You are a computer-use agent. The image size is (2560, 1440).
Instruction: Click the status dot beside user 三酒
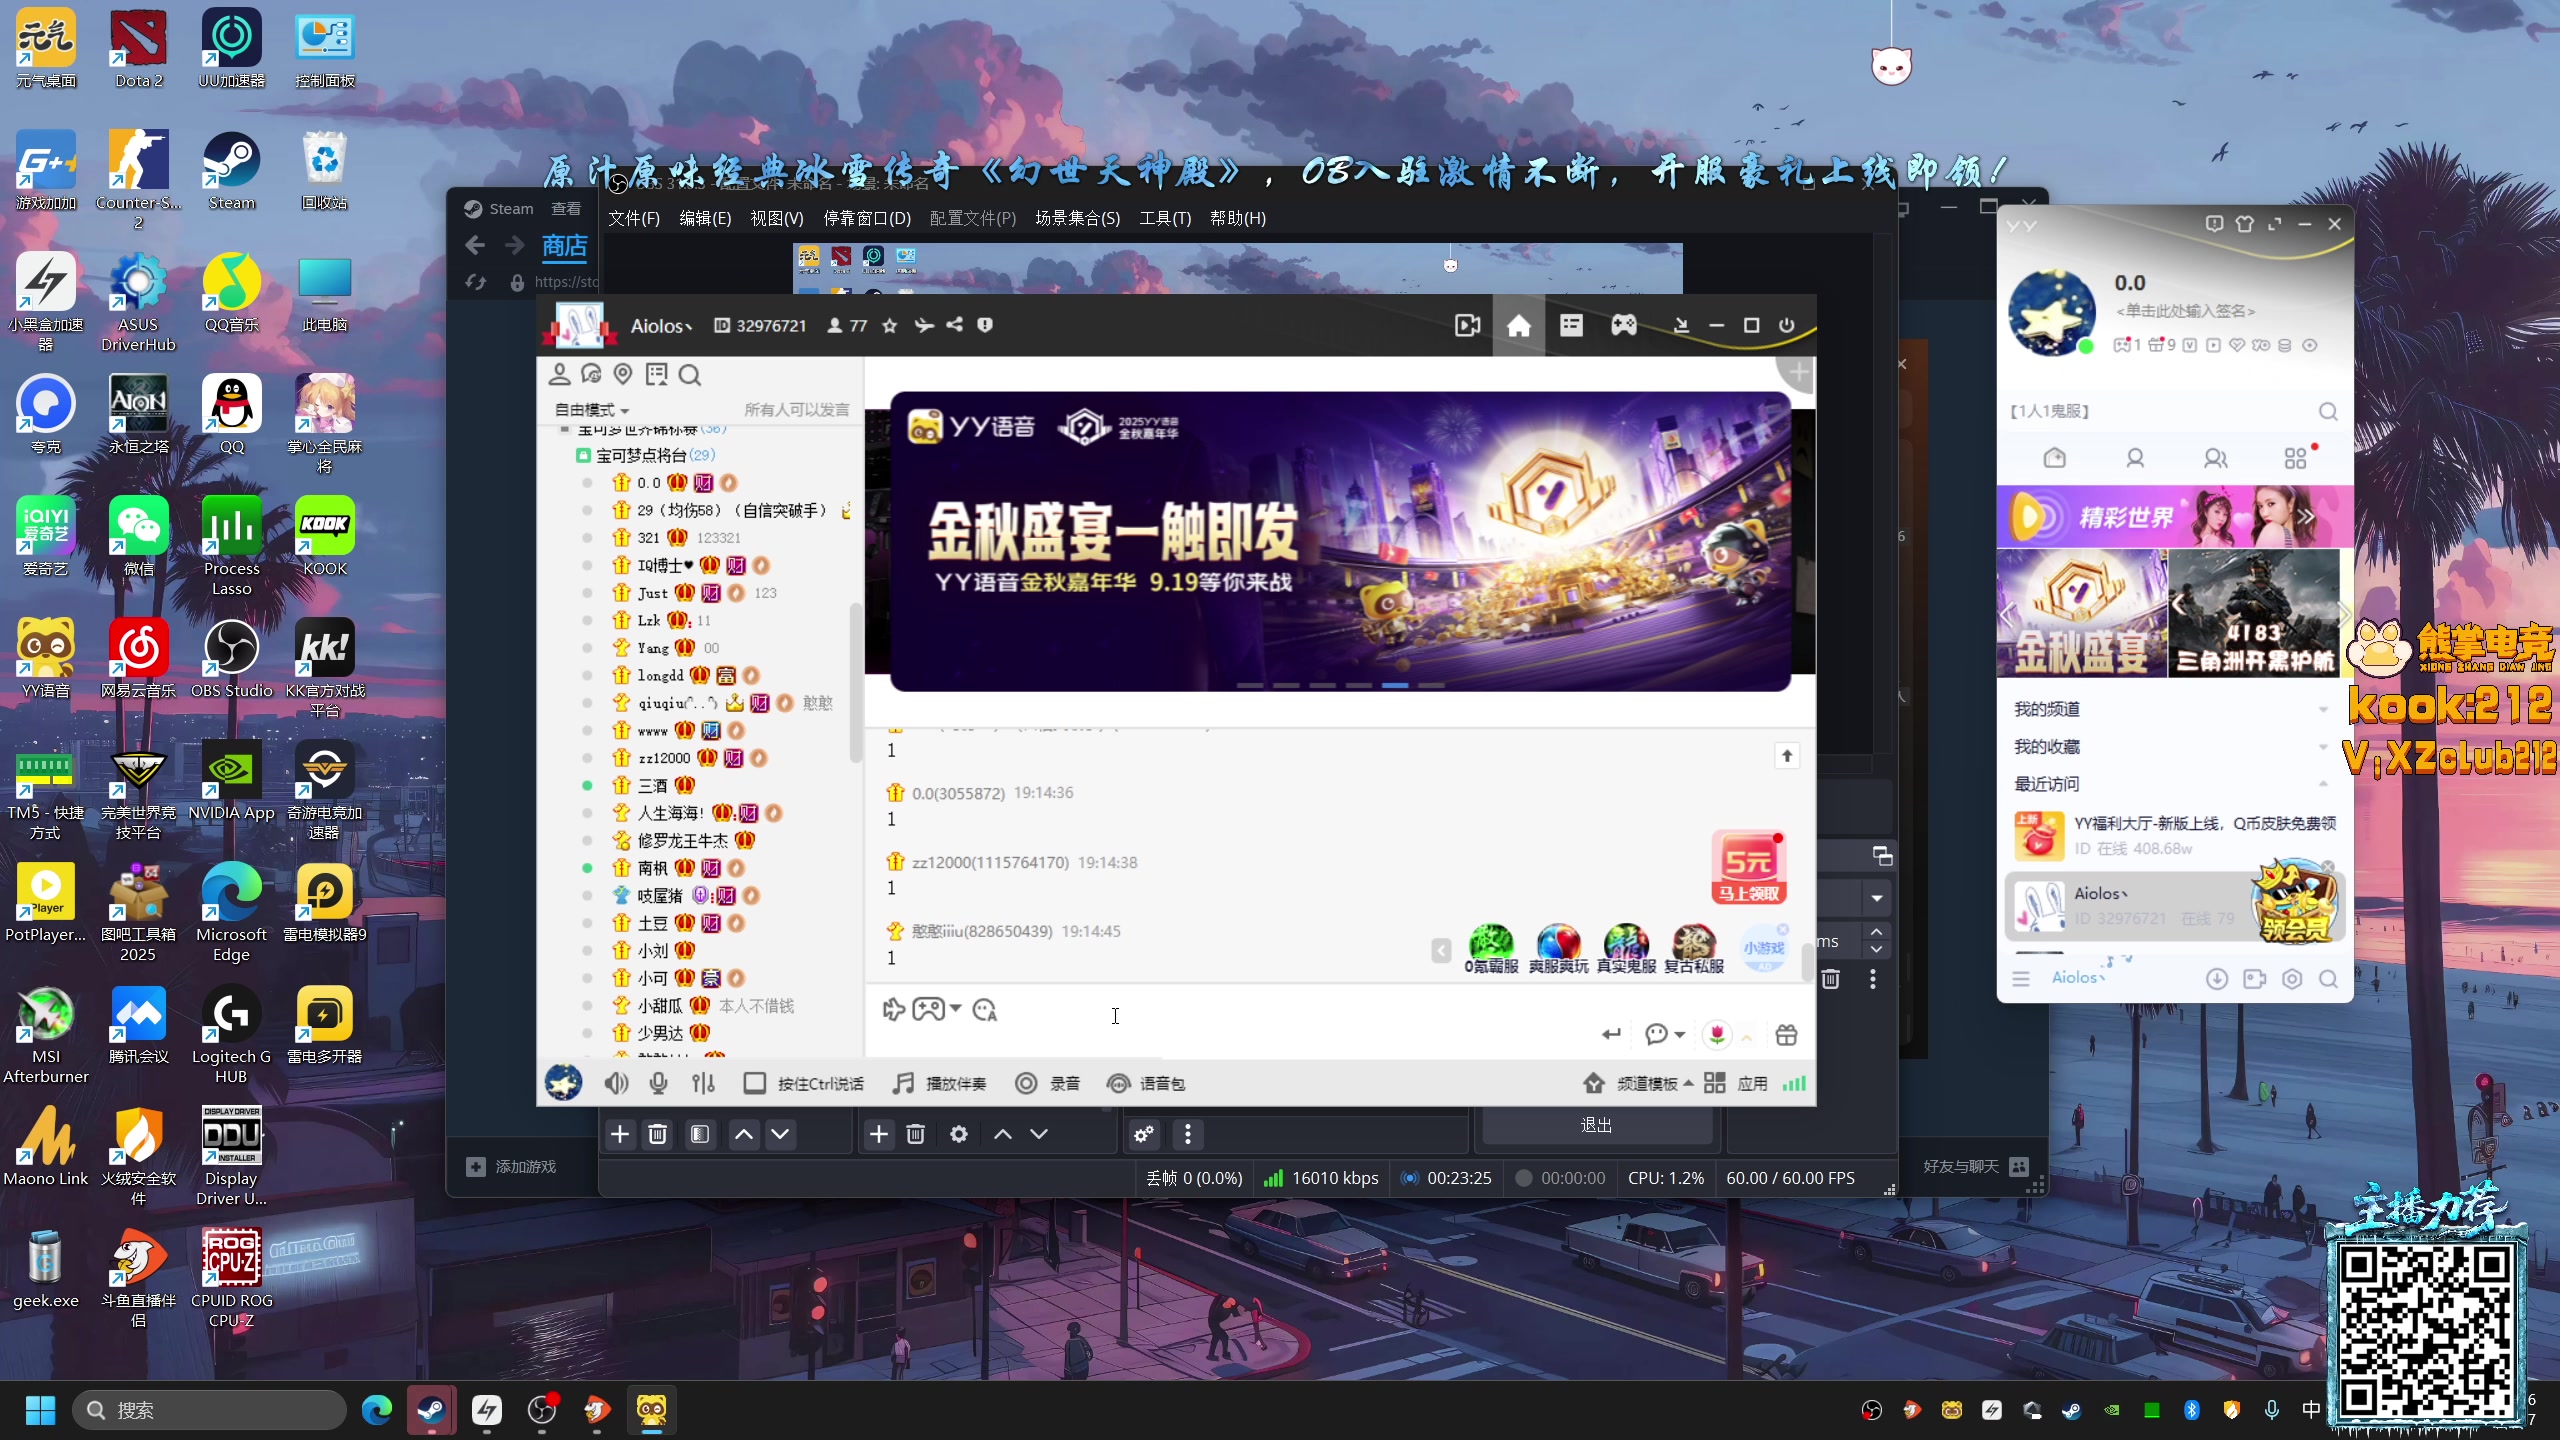click(x=587, y=786)
